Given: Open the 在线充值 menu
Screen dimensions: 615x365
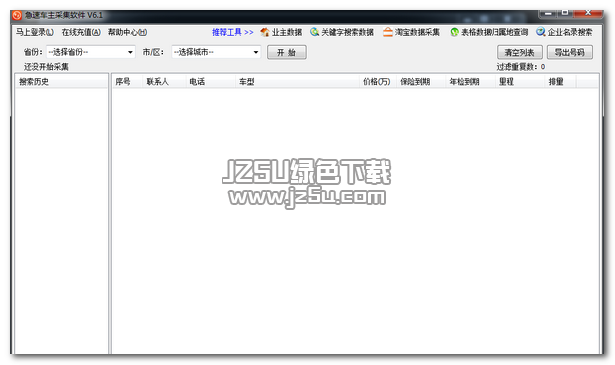Looking at the screenshot, I should 81,32.
